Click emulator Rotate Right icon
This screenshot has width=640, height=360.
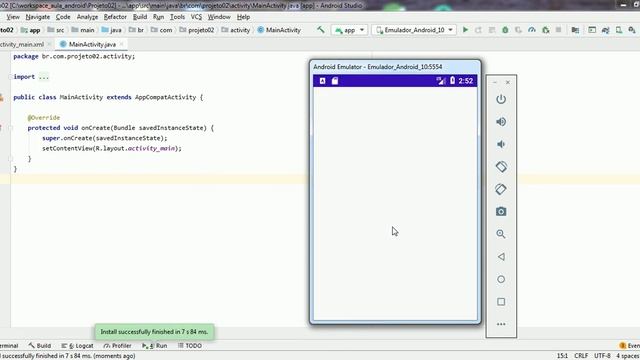pos(501,189)
